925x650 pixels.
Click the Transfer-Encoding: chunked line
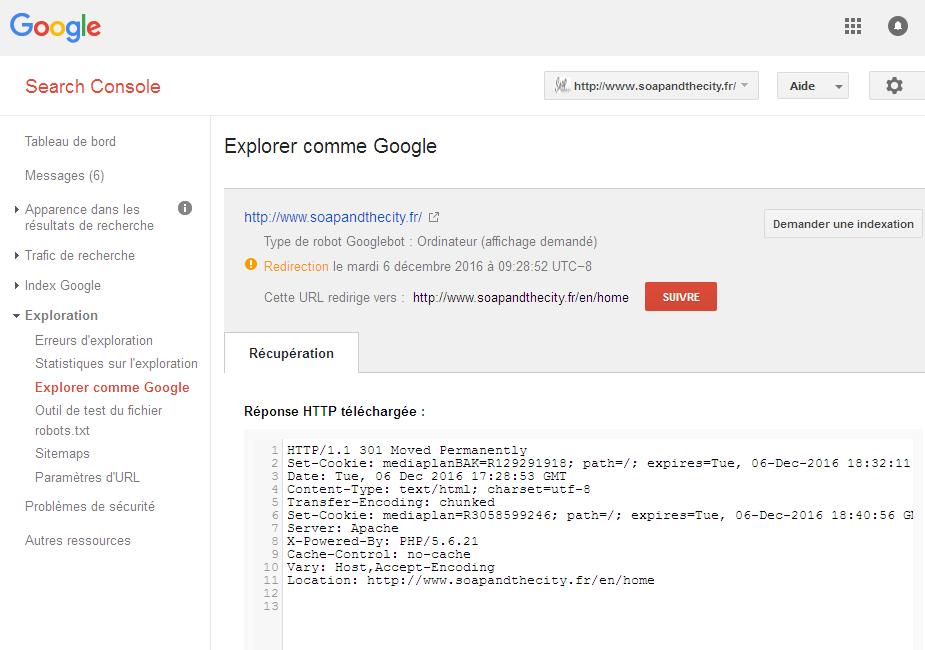click(x=391, y=502)
